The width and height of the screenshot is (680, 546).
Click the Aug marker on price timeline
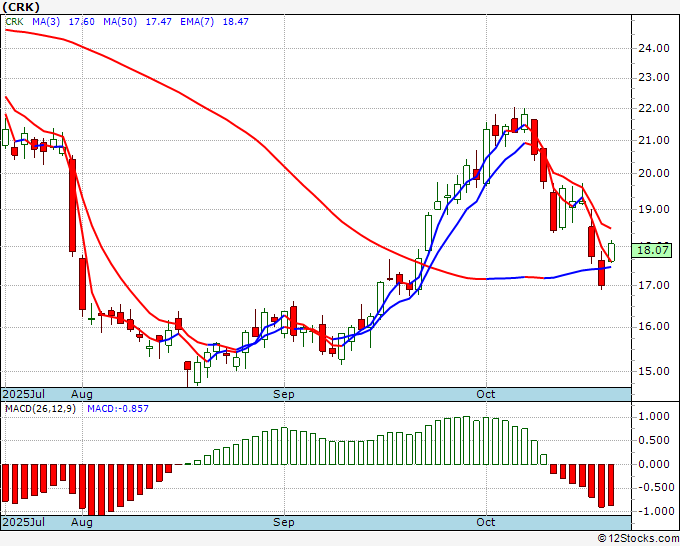82,394
